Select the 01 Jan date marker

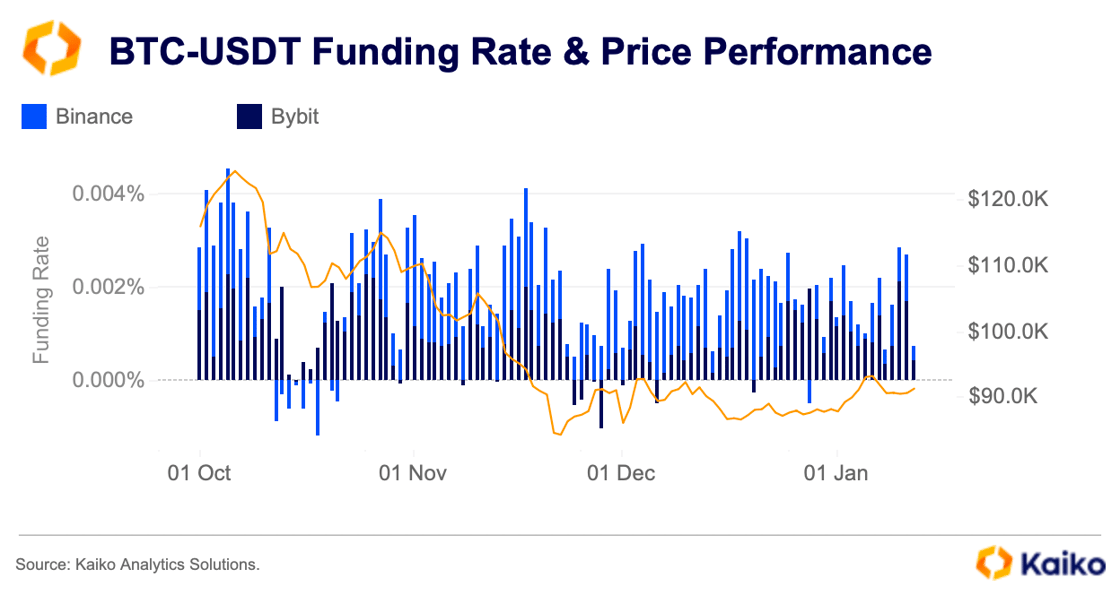[x=835, y=472]
